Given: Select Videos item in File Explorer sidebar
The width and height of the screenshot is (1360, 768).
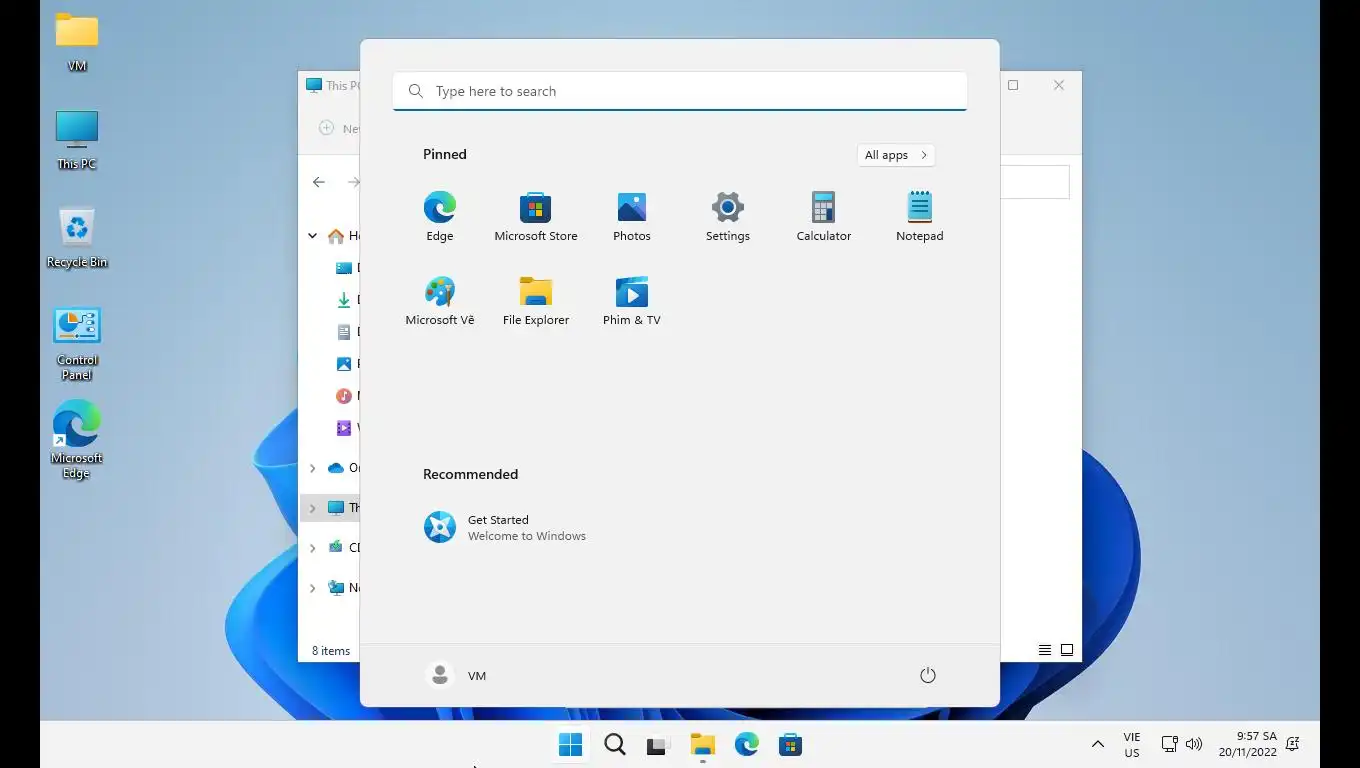Looking at the screenshot, I should pyautogui.click(x=344, y=428).
